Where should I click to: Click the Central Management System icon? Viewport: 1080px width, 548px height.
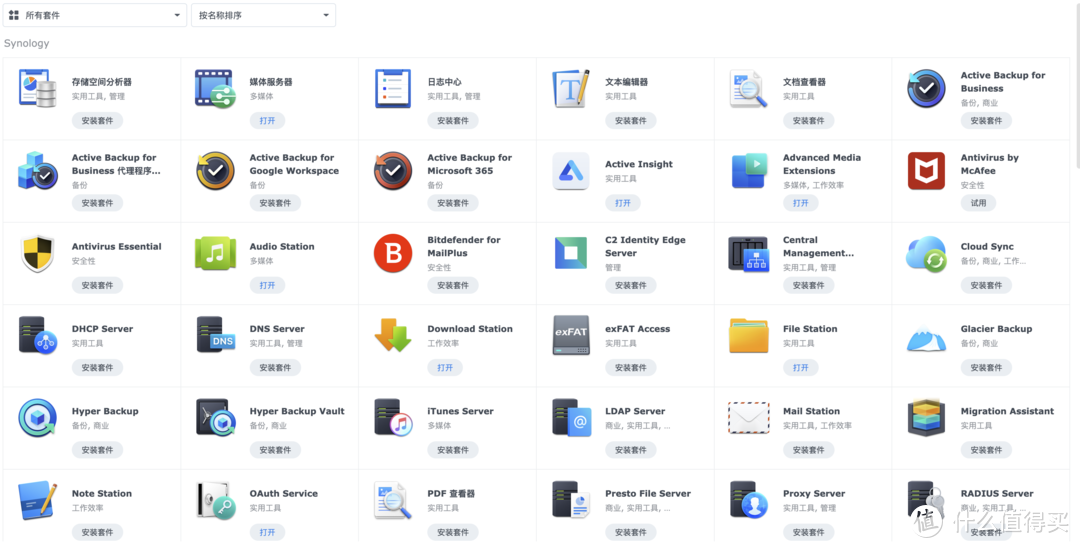tap(749, 253)
